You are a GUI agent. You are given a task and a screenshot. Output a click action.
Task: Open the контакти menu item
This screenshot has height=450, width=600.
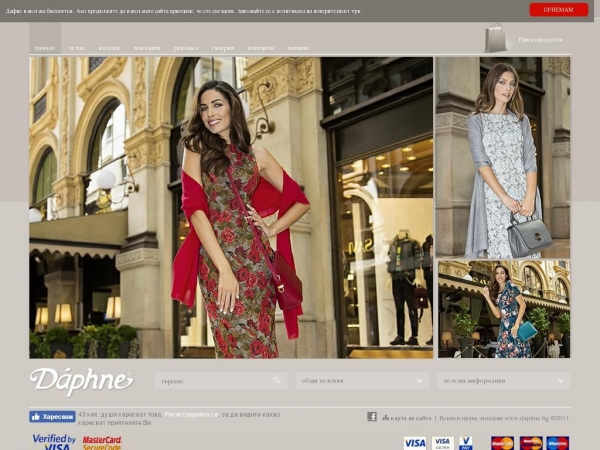[x=261, y=48]
